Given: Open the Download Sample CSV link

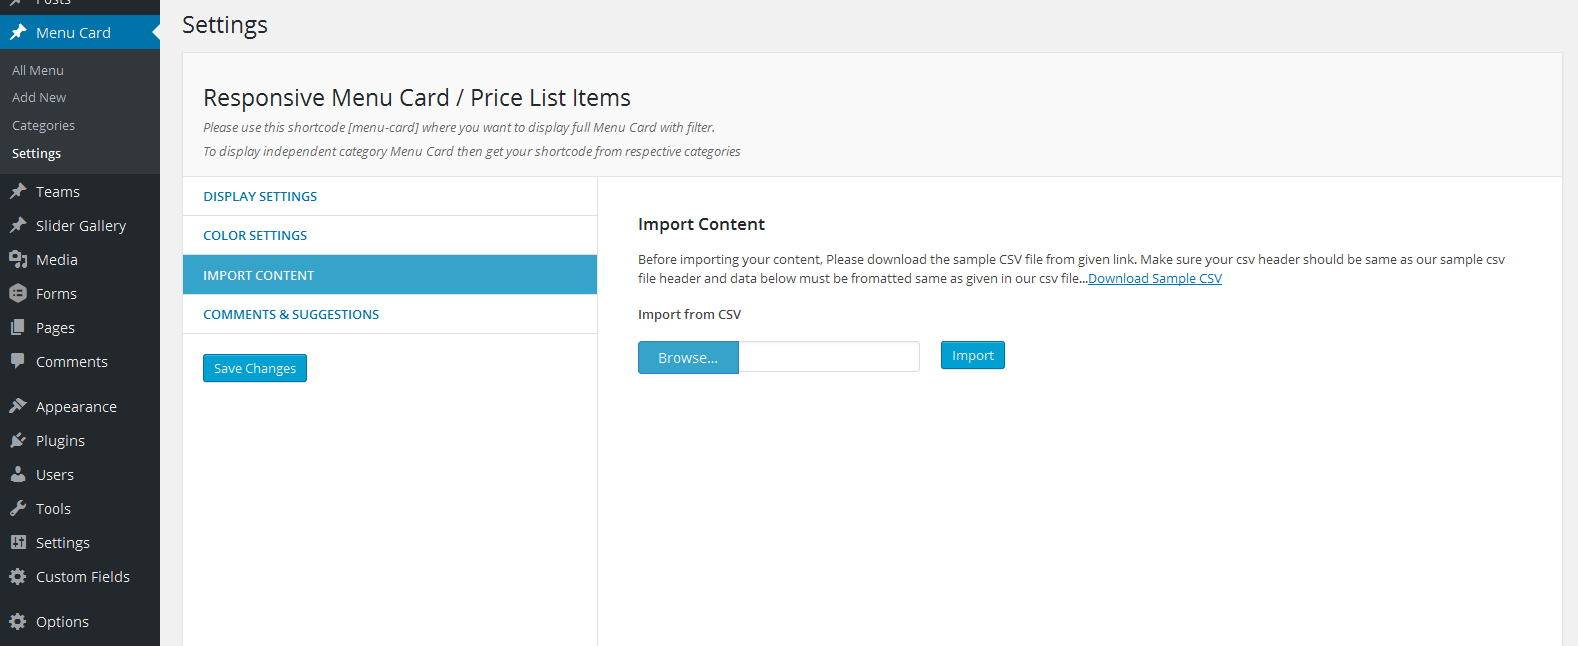Looking at the screenshot, I should (x=1155, y=279).
